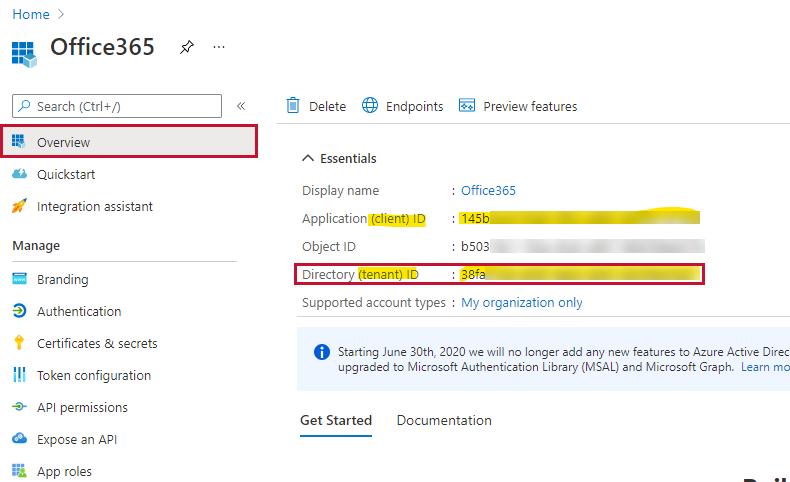This screenshot has width=790, height=482.
Task: Open the ellipsis more options menu
Action: (x=219, y=47)
